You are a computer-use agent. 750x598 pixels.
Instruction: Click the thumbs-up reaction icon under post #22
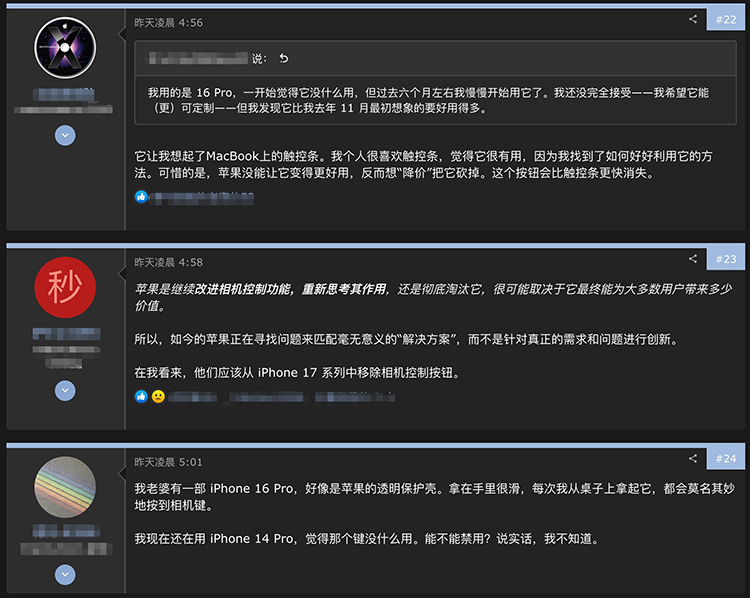click(x=141, y=197)
